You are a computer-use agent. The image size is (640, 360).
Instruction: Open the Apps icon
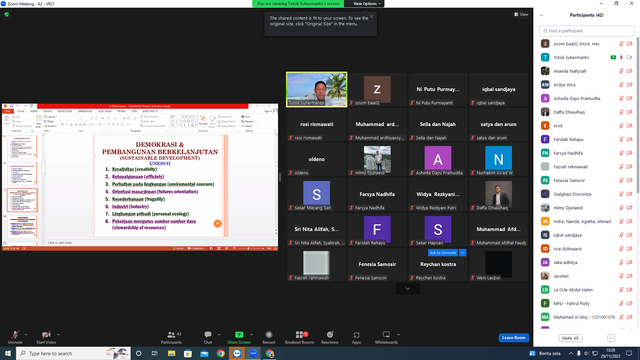tap(356, 335)
